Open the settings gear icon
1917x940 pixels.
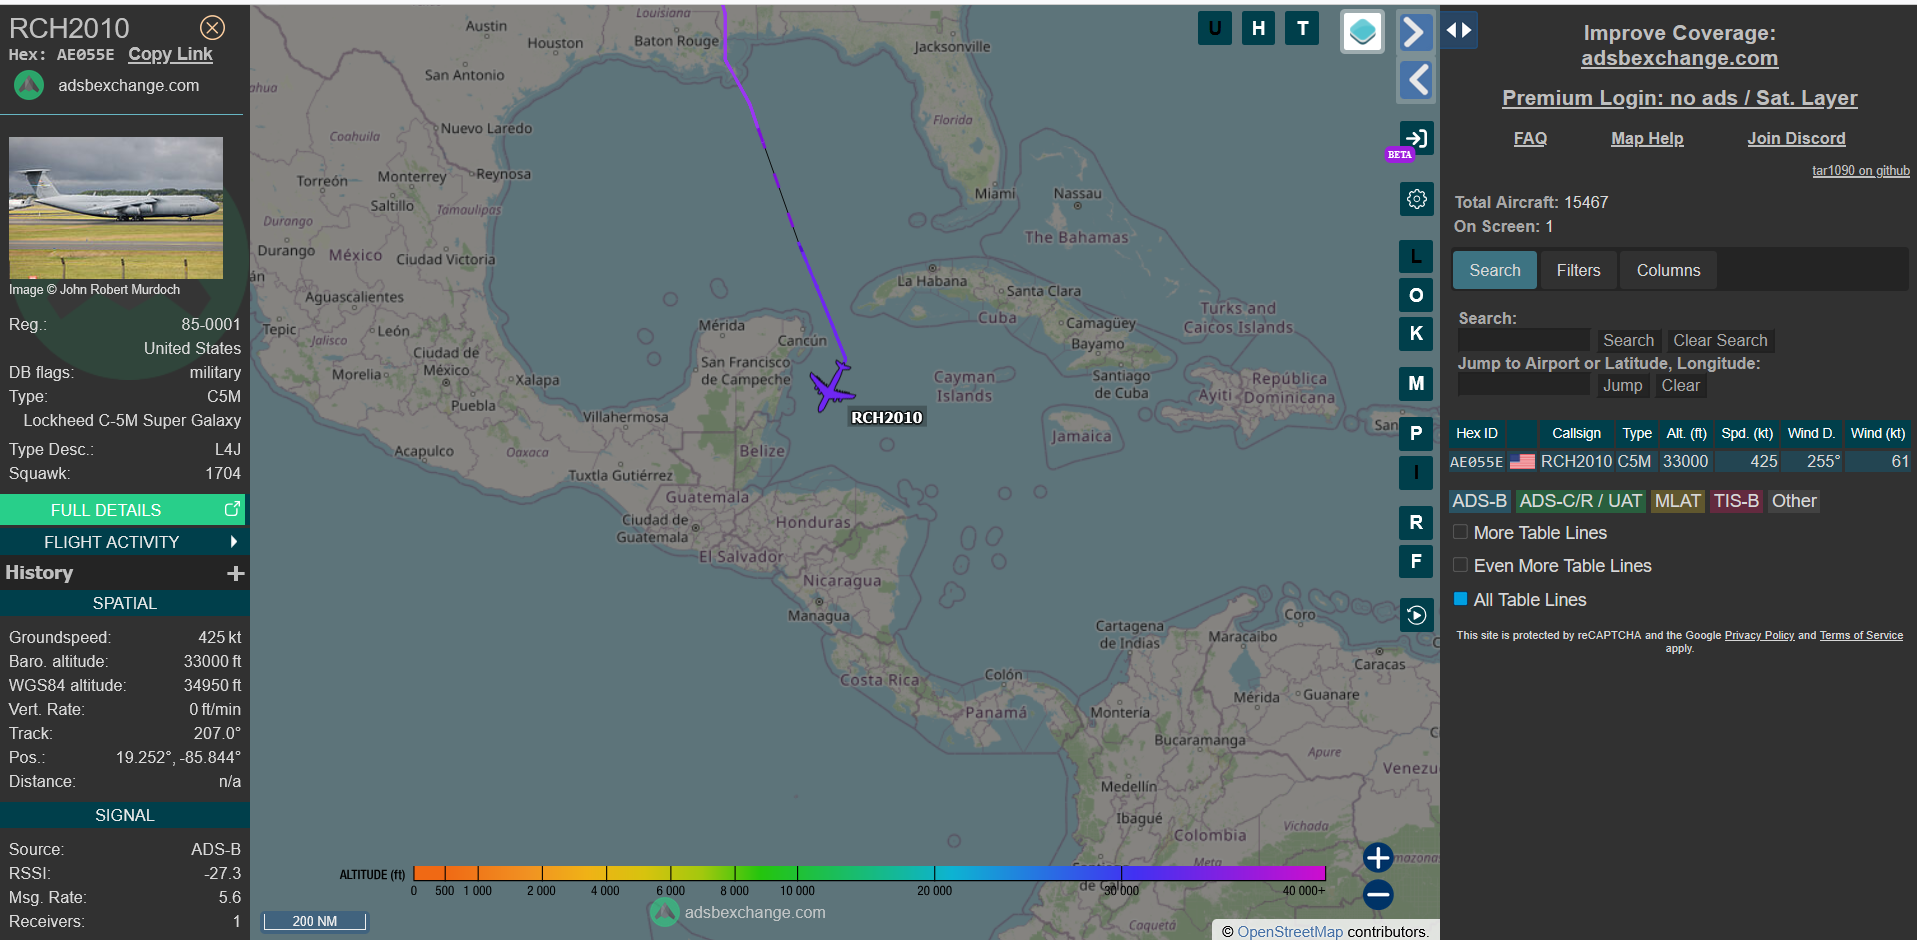point(1416,199)
